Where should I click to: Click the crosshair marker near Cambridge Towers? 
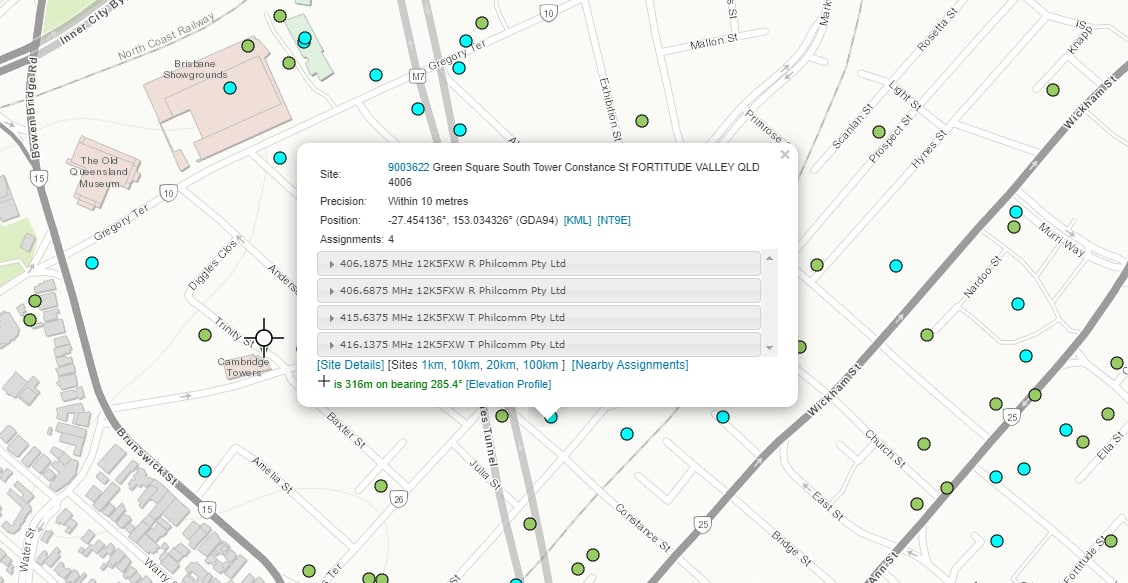click(264, 338)
